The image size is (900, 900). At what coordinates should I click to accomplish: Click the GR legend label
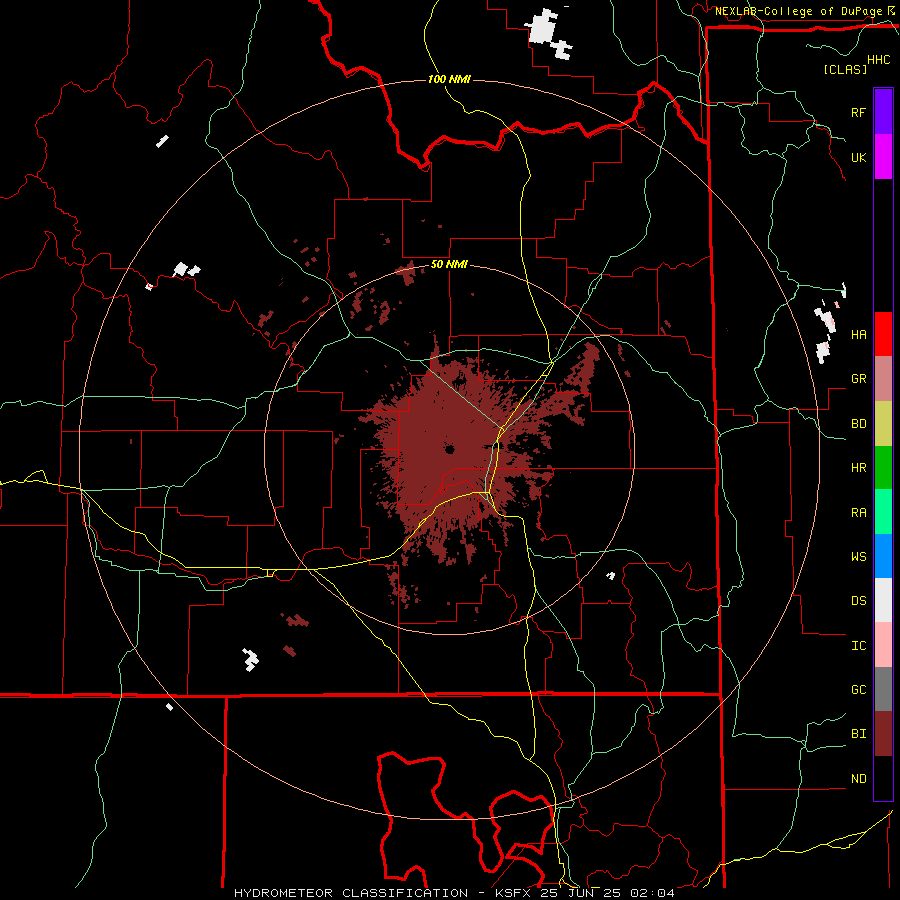click(858, 379)
